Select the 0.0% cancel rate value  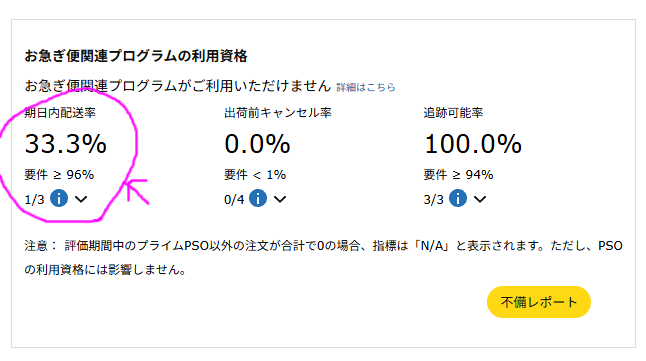click(257, 144)
